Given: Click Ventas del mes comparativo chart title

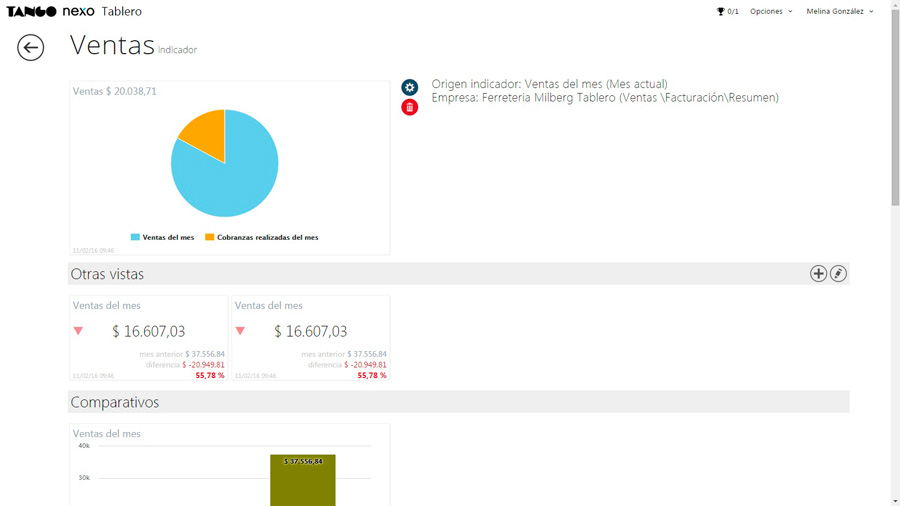Looking at the screenshot, I should pos(107,434).
